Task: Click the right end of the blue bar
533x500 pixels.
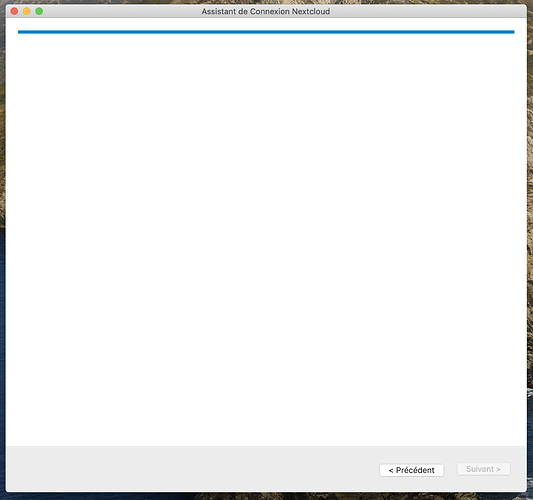Action: (x=511, y=32)
